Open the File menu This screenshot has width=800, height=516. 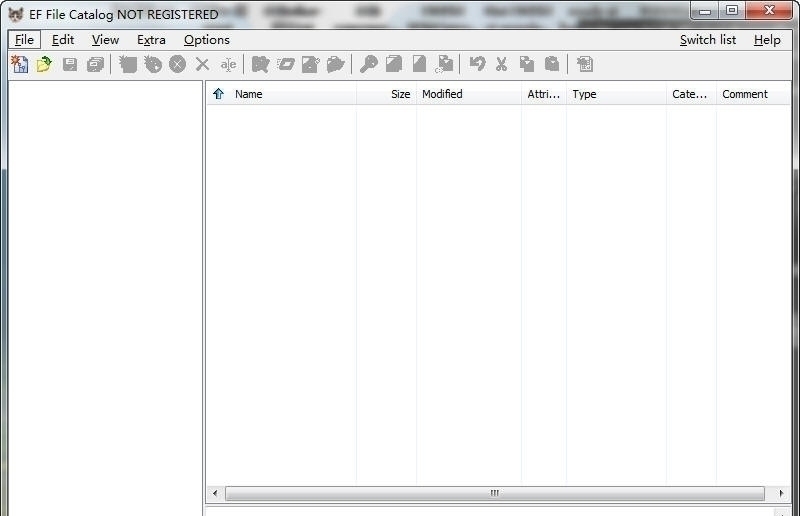24,40
